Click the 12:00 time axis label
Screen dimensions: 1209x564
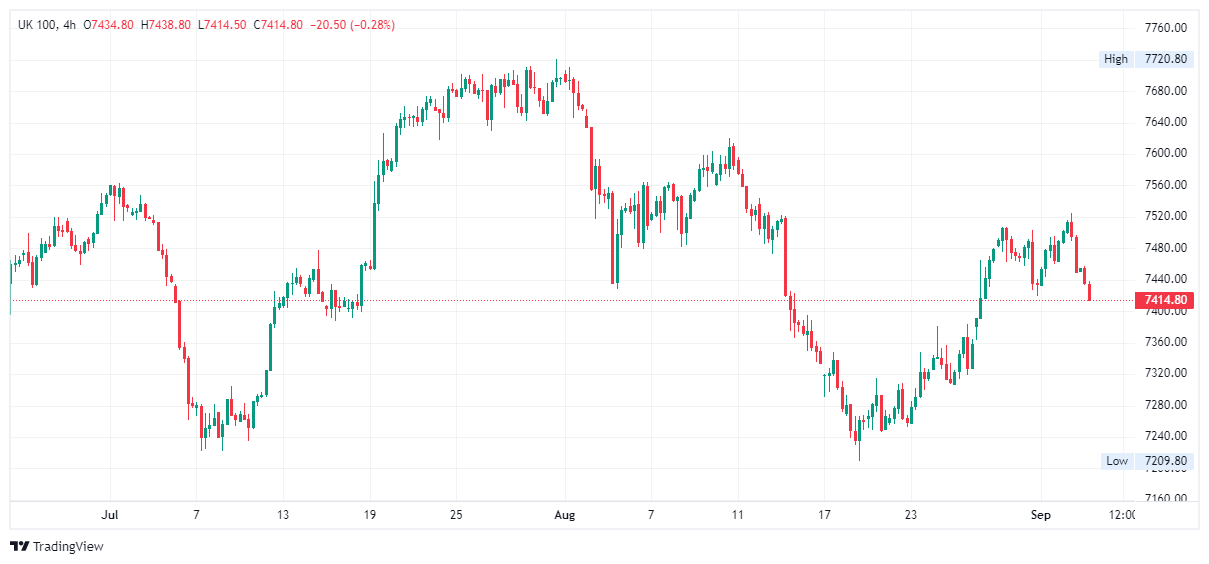[x=1123, y=515]
